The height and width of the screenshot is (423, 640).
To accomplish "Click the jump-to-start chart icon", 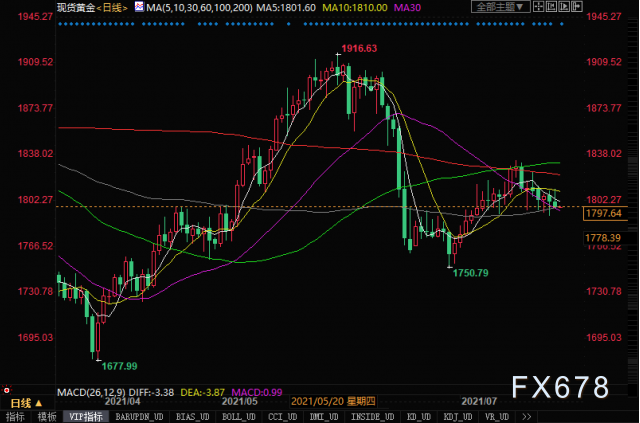I will click(551, 7).
